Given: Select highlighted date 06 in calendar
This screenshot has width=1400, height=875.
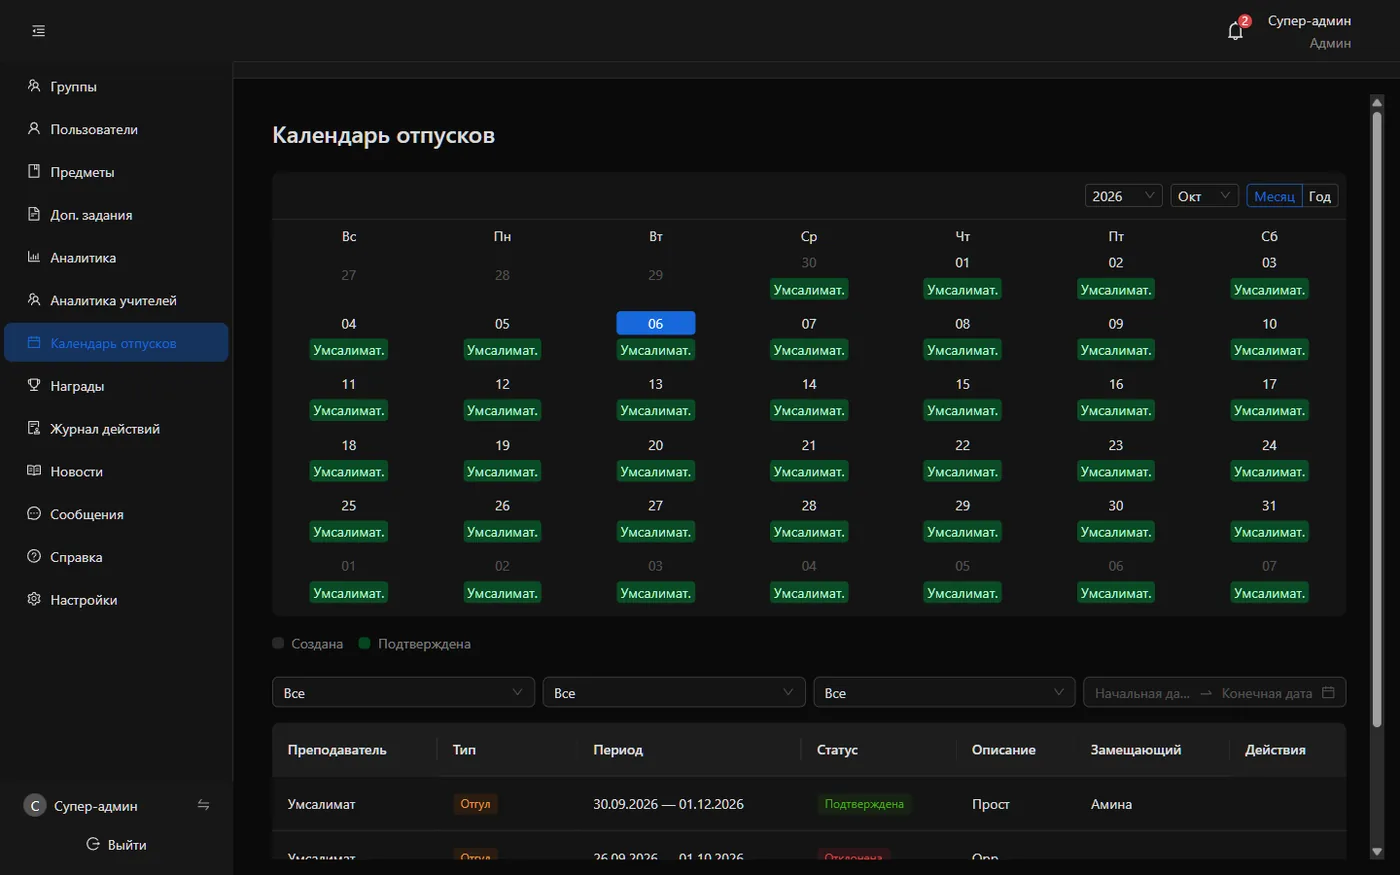Looking at the screenshot, I should [x=656, y=323].
